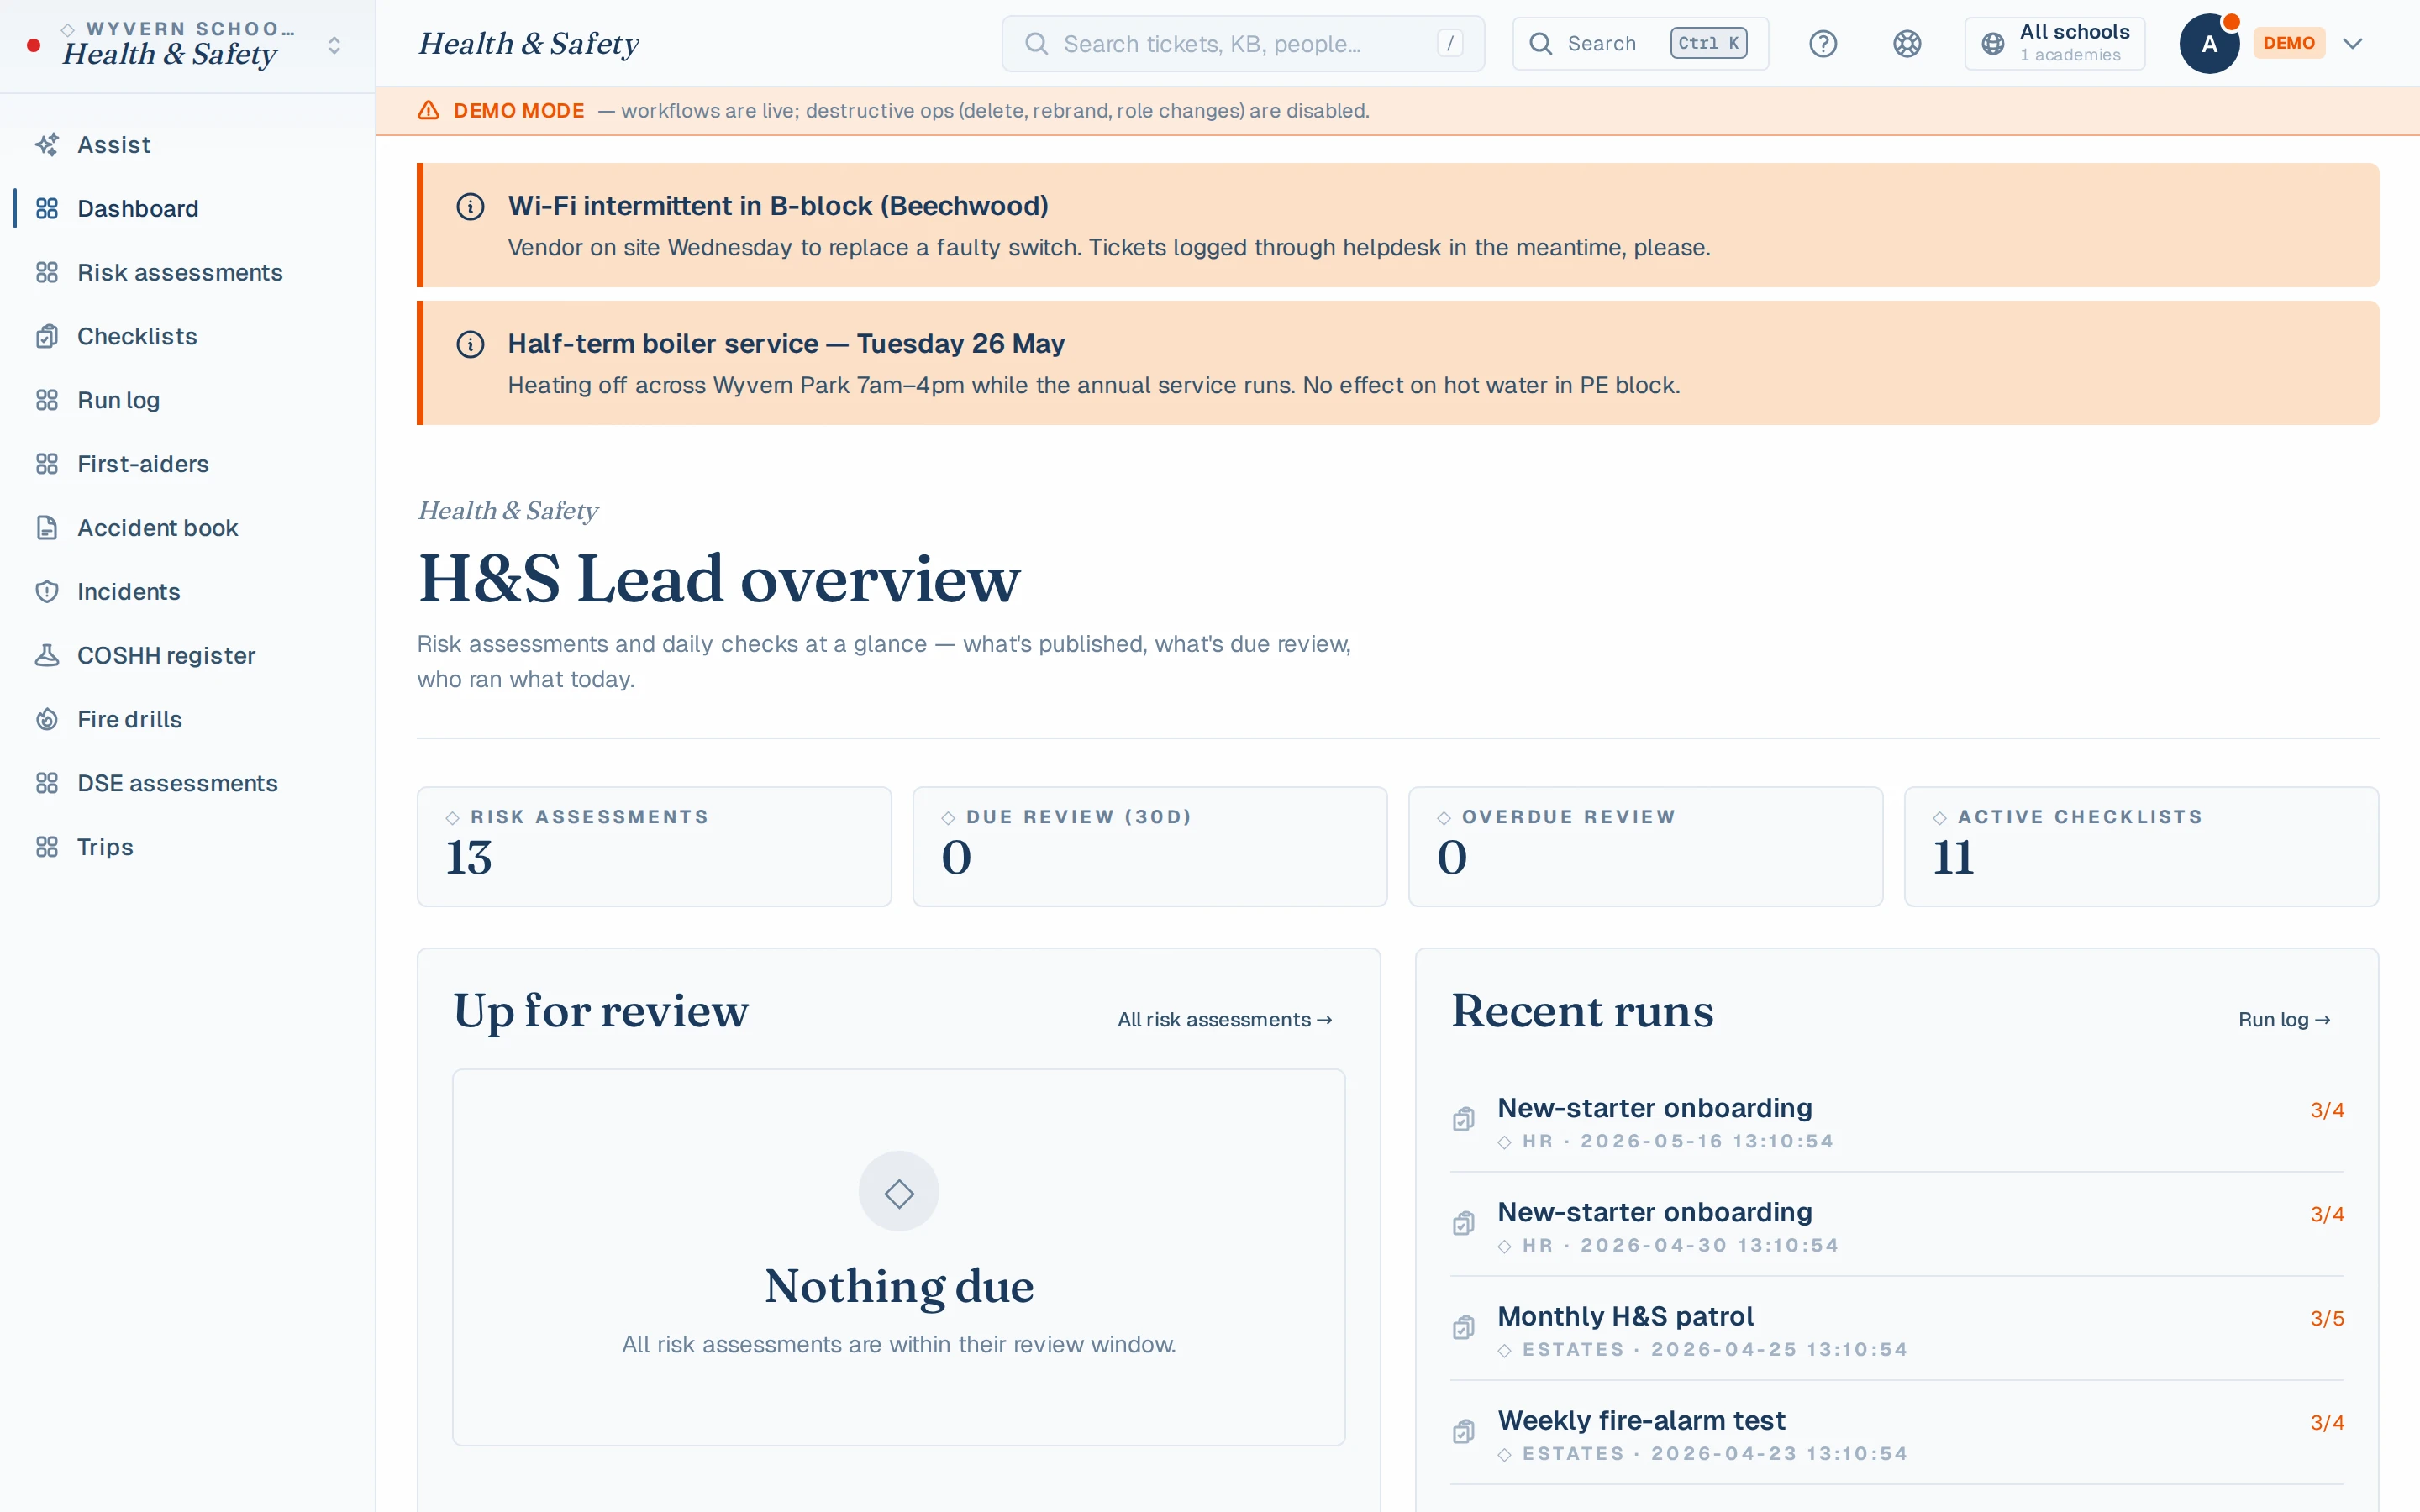Click the Health & Safety header title
Viewport: 2420px width, 1512px height.
coord(528,44)
